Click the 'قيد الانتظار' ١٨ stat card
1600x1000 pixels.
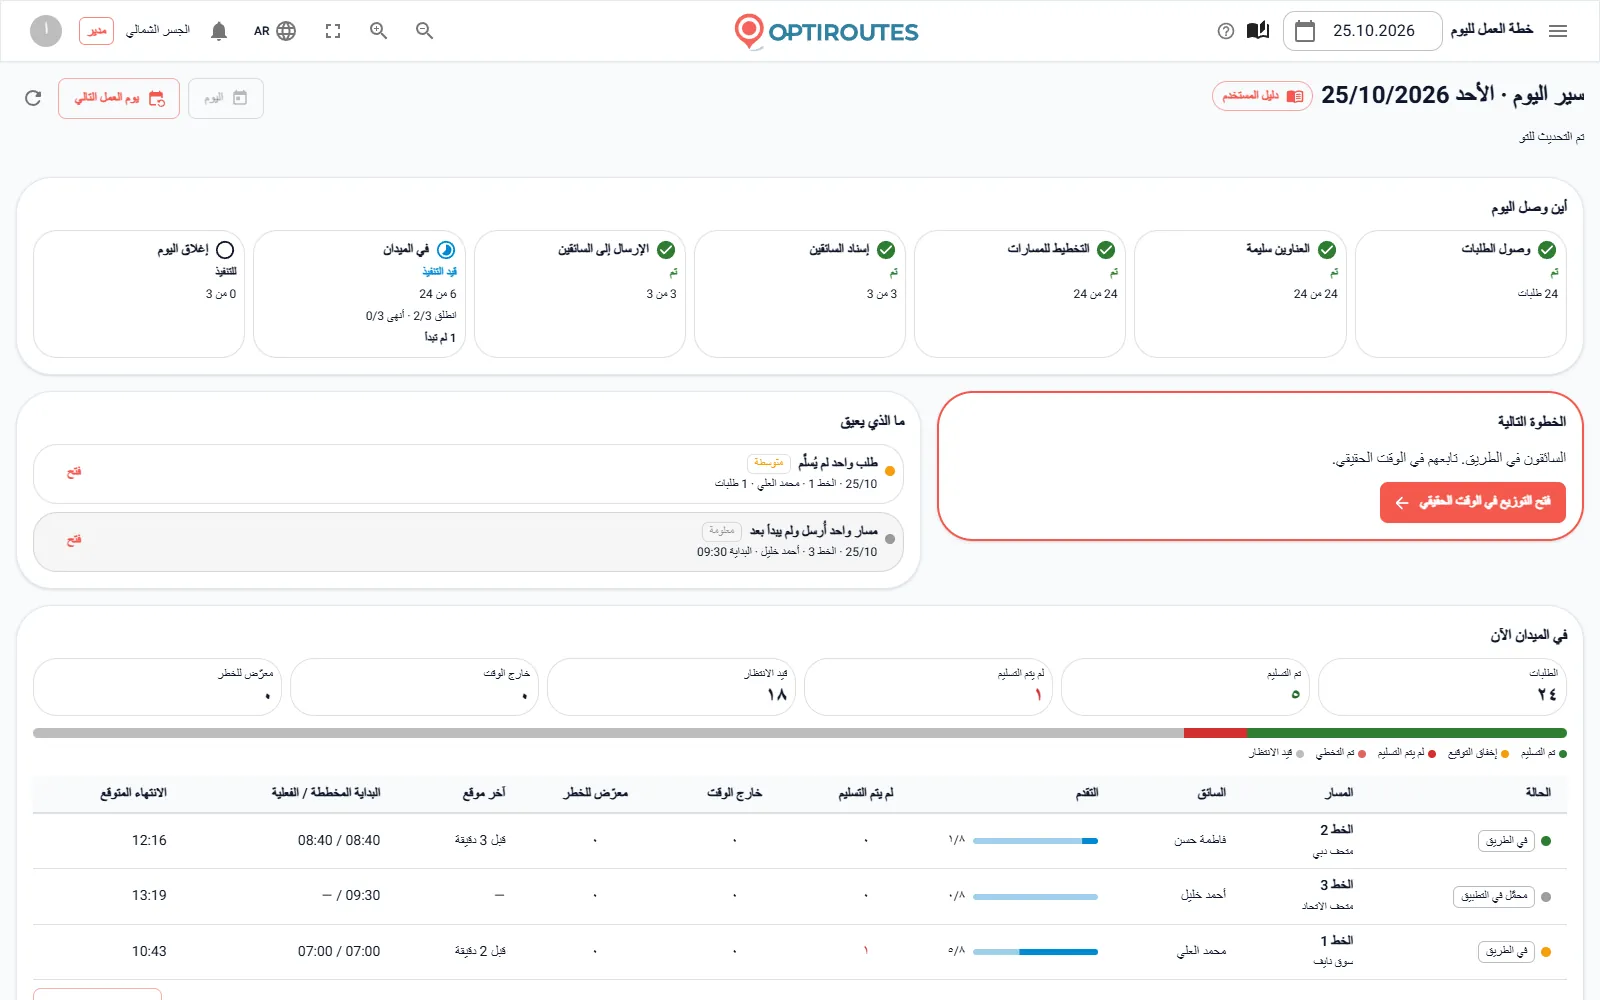point(671,687)
